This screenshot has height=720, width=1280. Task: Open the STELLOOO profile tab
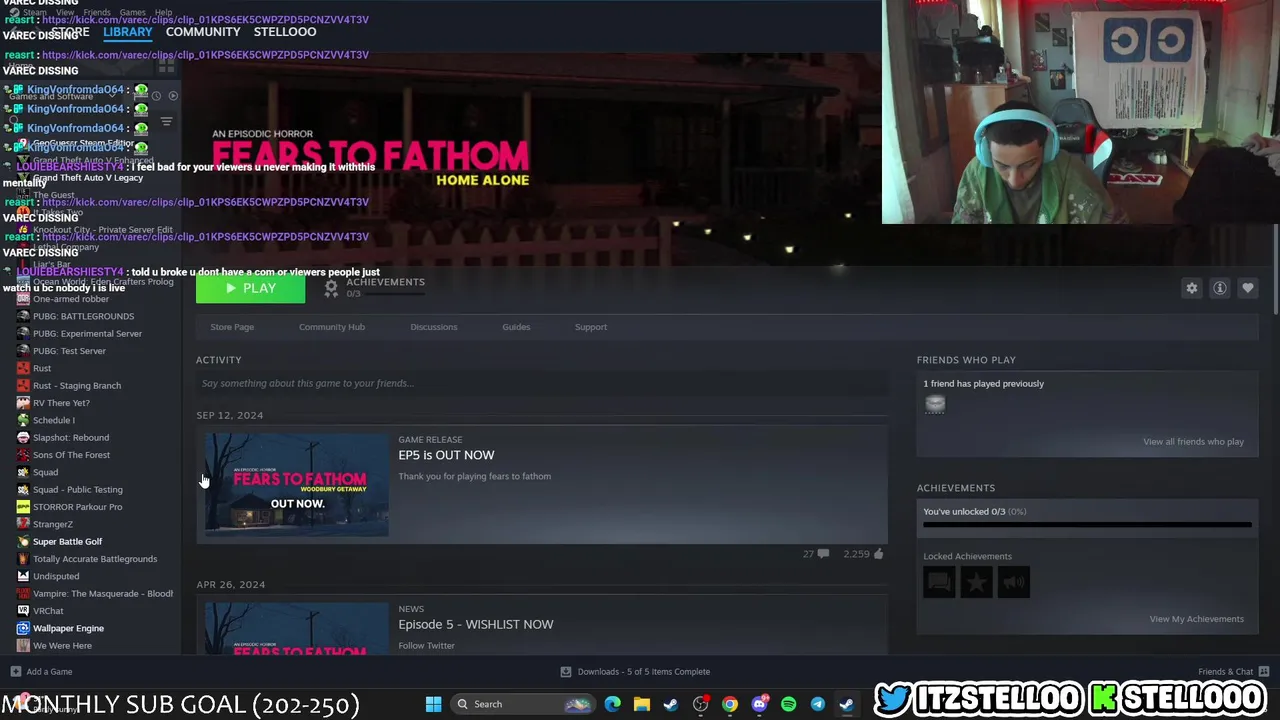(x=285, y=32)
